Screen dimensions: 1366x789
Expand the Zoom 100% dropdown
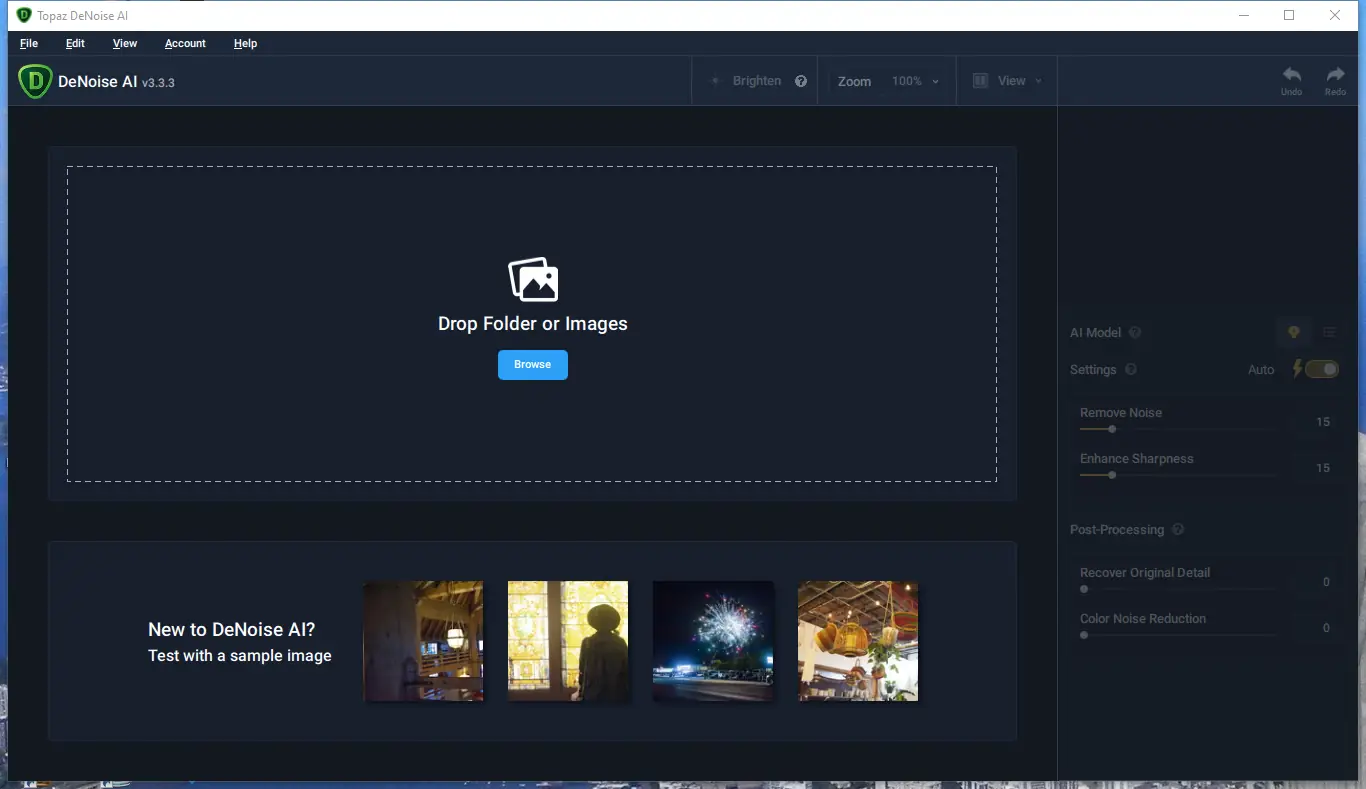click(x=915, y=81)
